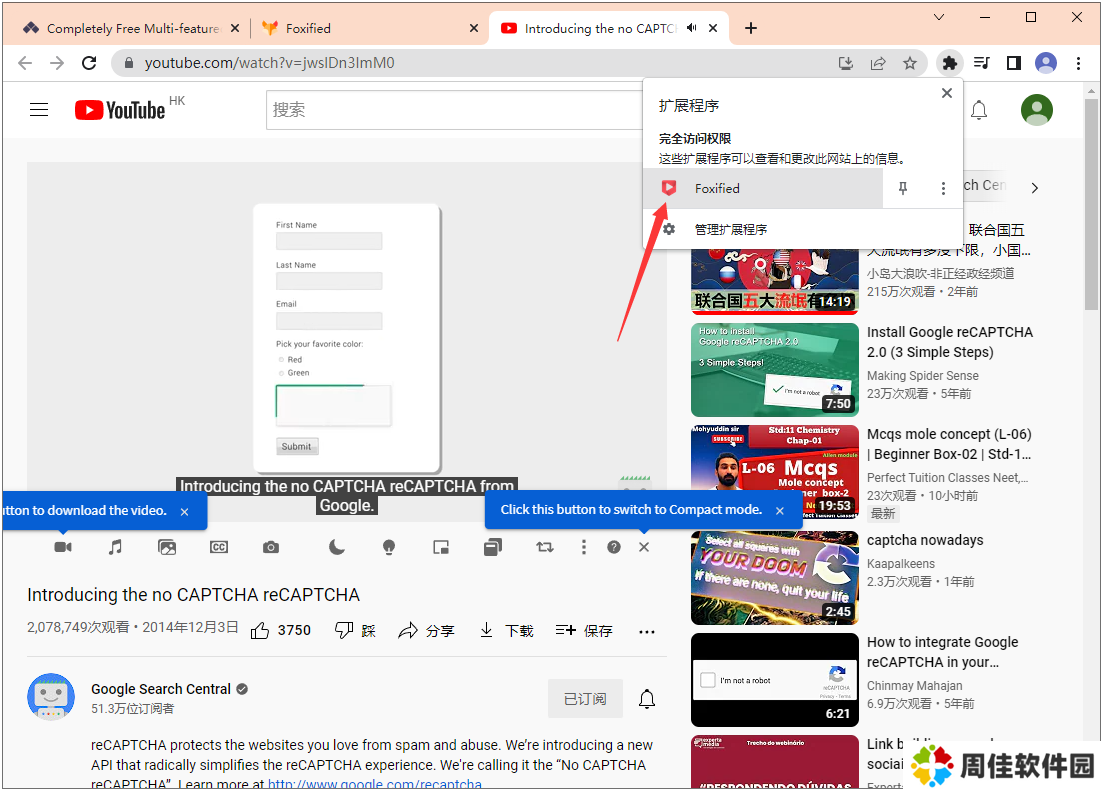Open the Google Search Central channel link
This screenshot has height=791, width=1103.
coord(161,689)
